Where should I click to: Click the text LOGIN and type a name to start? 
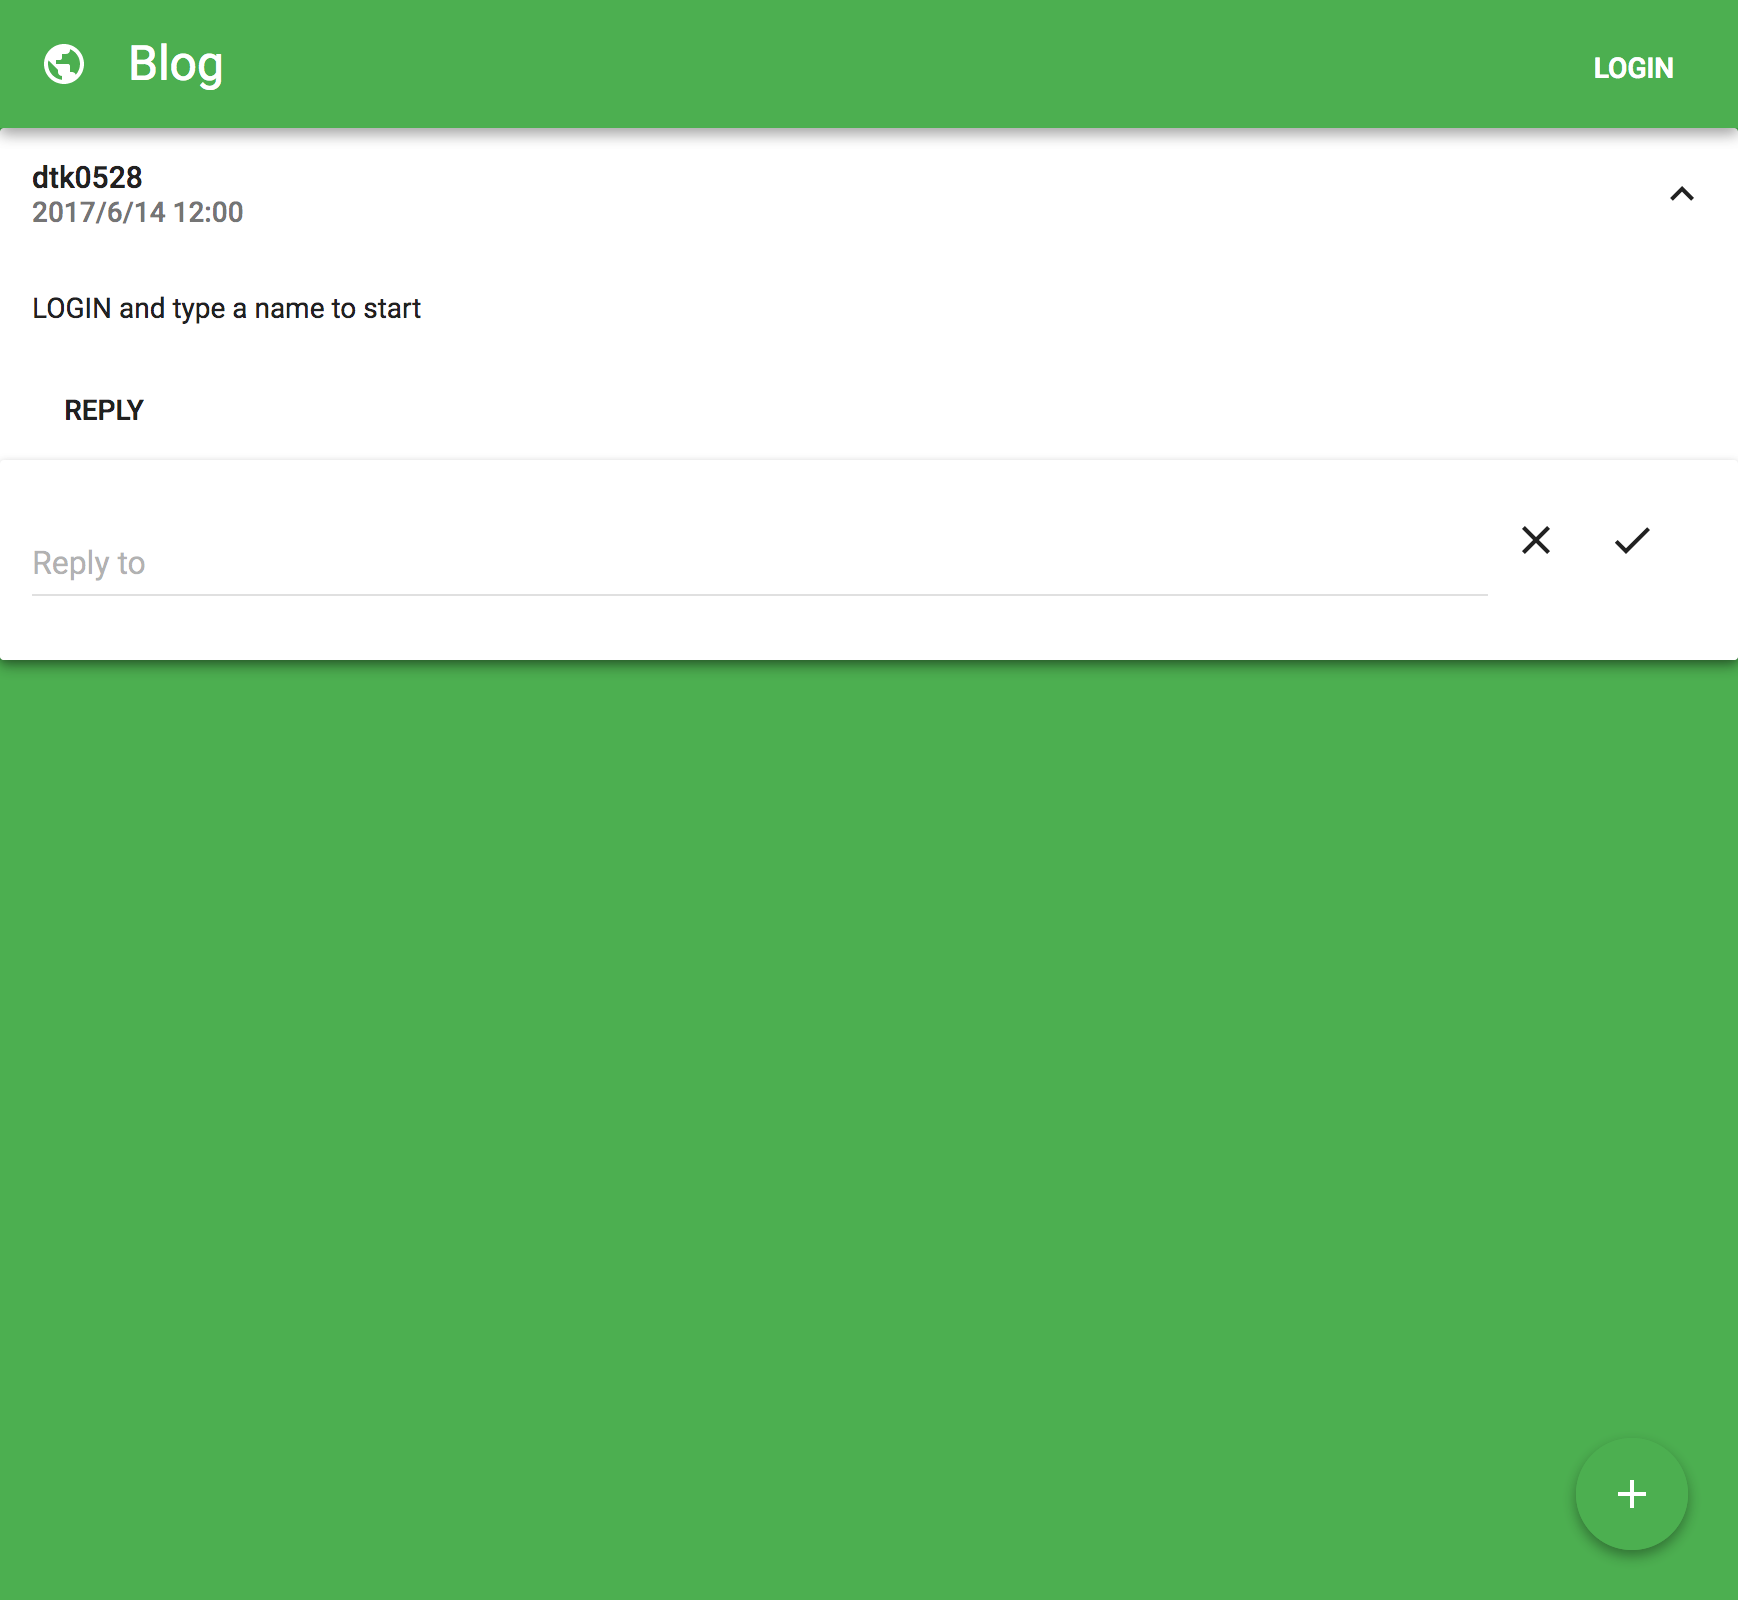coord(226,308)
